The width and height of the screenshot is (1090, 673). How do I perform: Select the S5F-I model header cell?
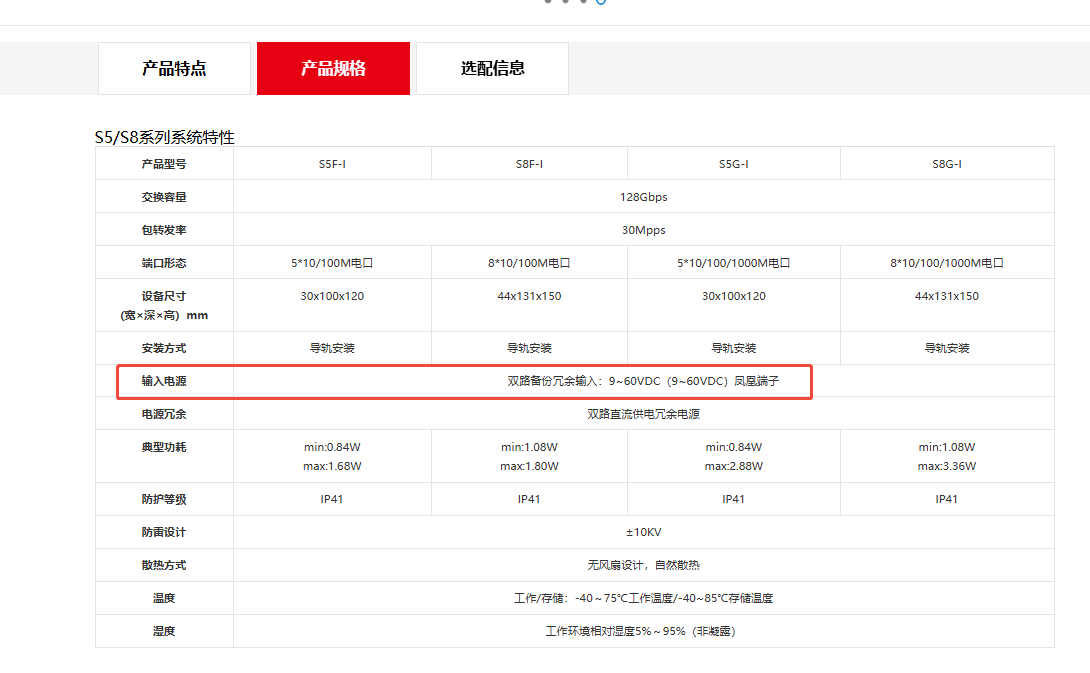tap(332, 164)
